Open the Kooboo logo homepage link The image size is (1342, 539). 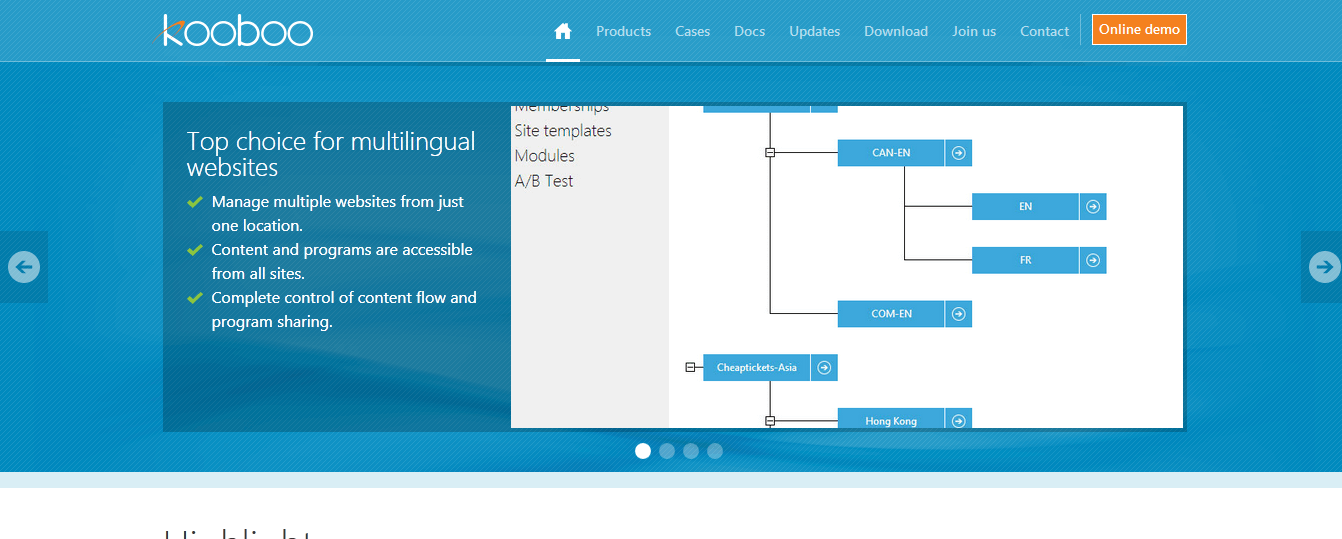coord(238,30)
